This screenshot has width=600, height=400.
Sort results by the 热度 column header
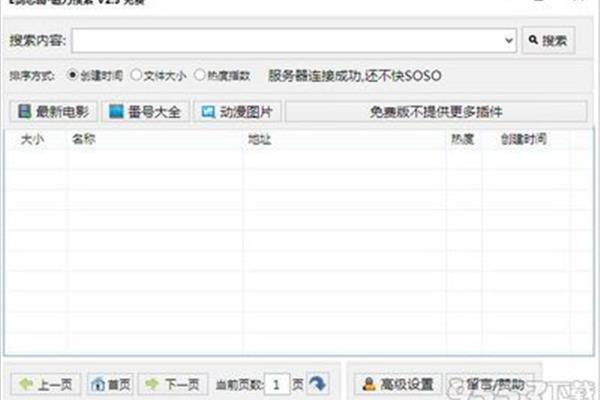tap(462, 139)
